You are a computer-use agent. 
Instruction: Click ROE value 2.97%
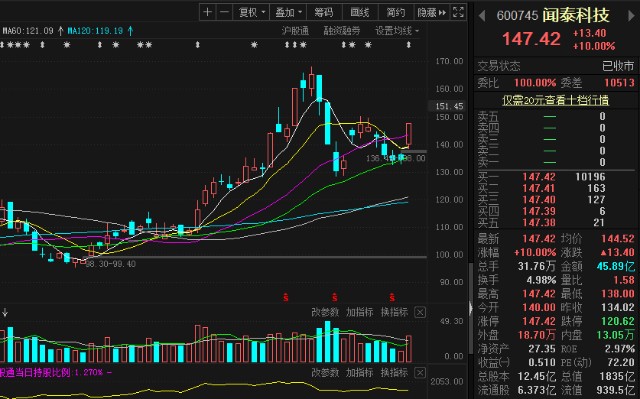(620, 349)
